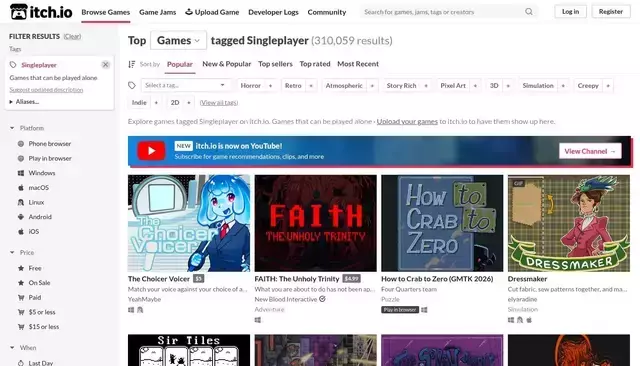Add the 3D tag with plus
The width and height of the screenshot is (640, 366).
[x=508, y=86]
